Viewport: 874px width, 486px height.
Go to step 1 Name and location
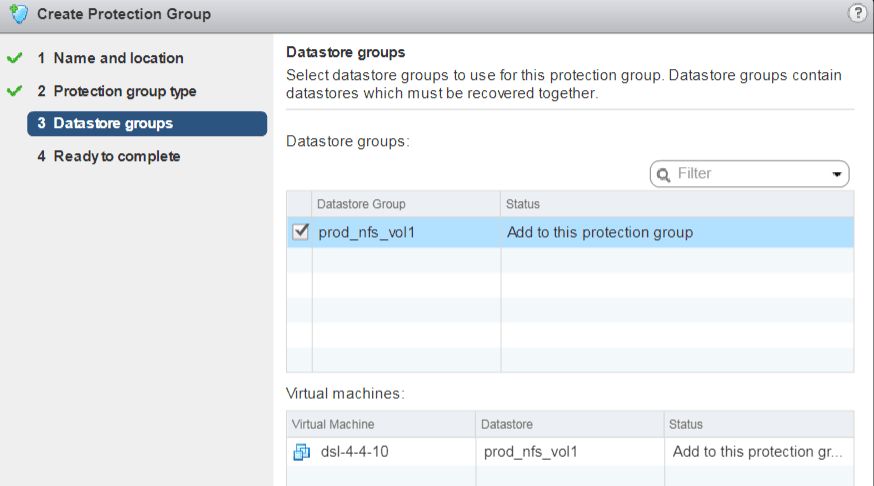tap(118, 58)
